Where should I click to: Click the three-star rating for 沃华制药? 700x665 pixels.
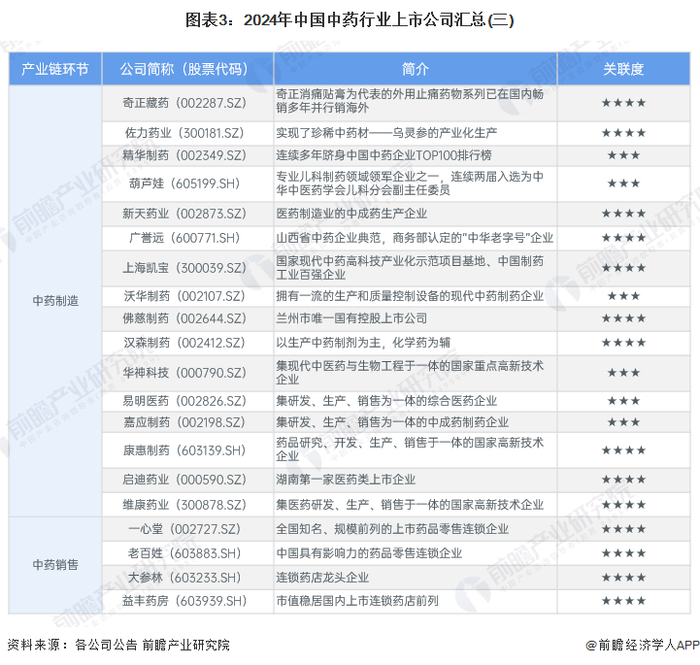pos(624,296)
